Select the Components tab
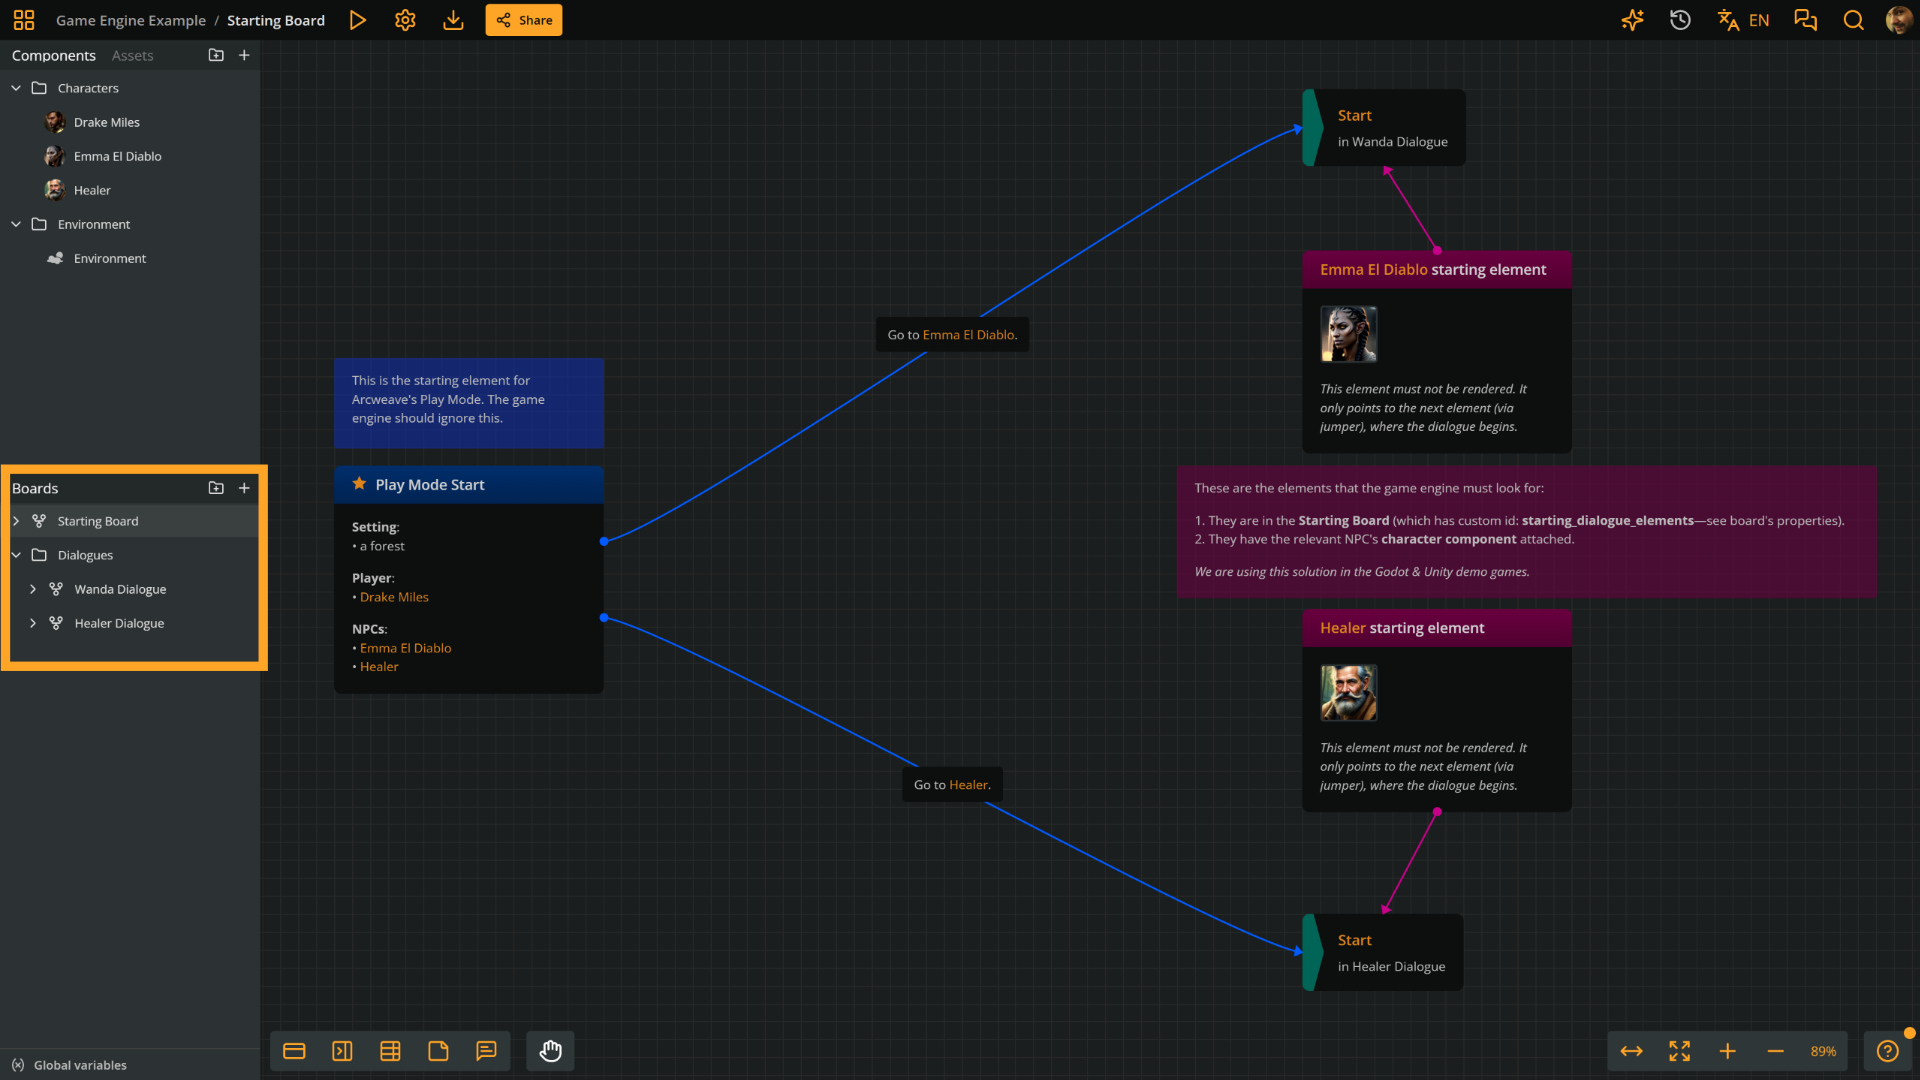1920x1080 pixels. (x=54, y=55)
